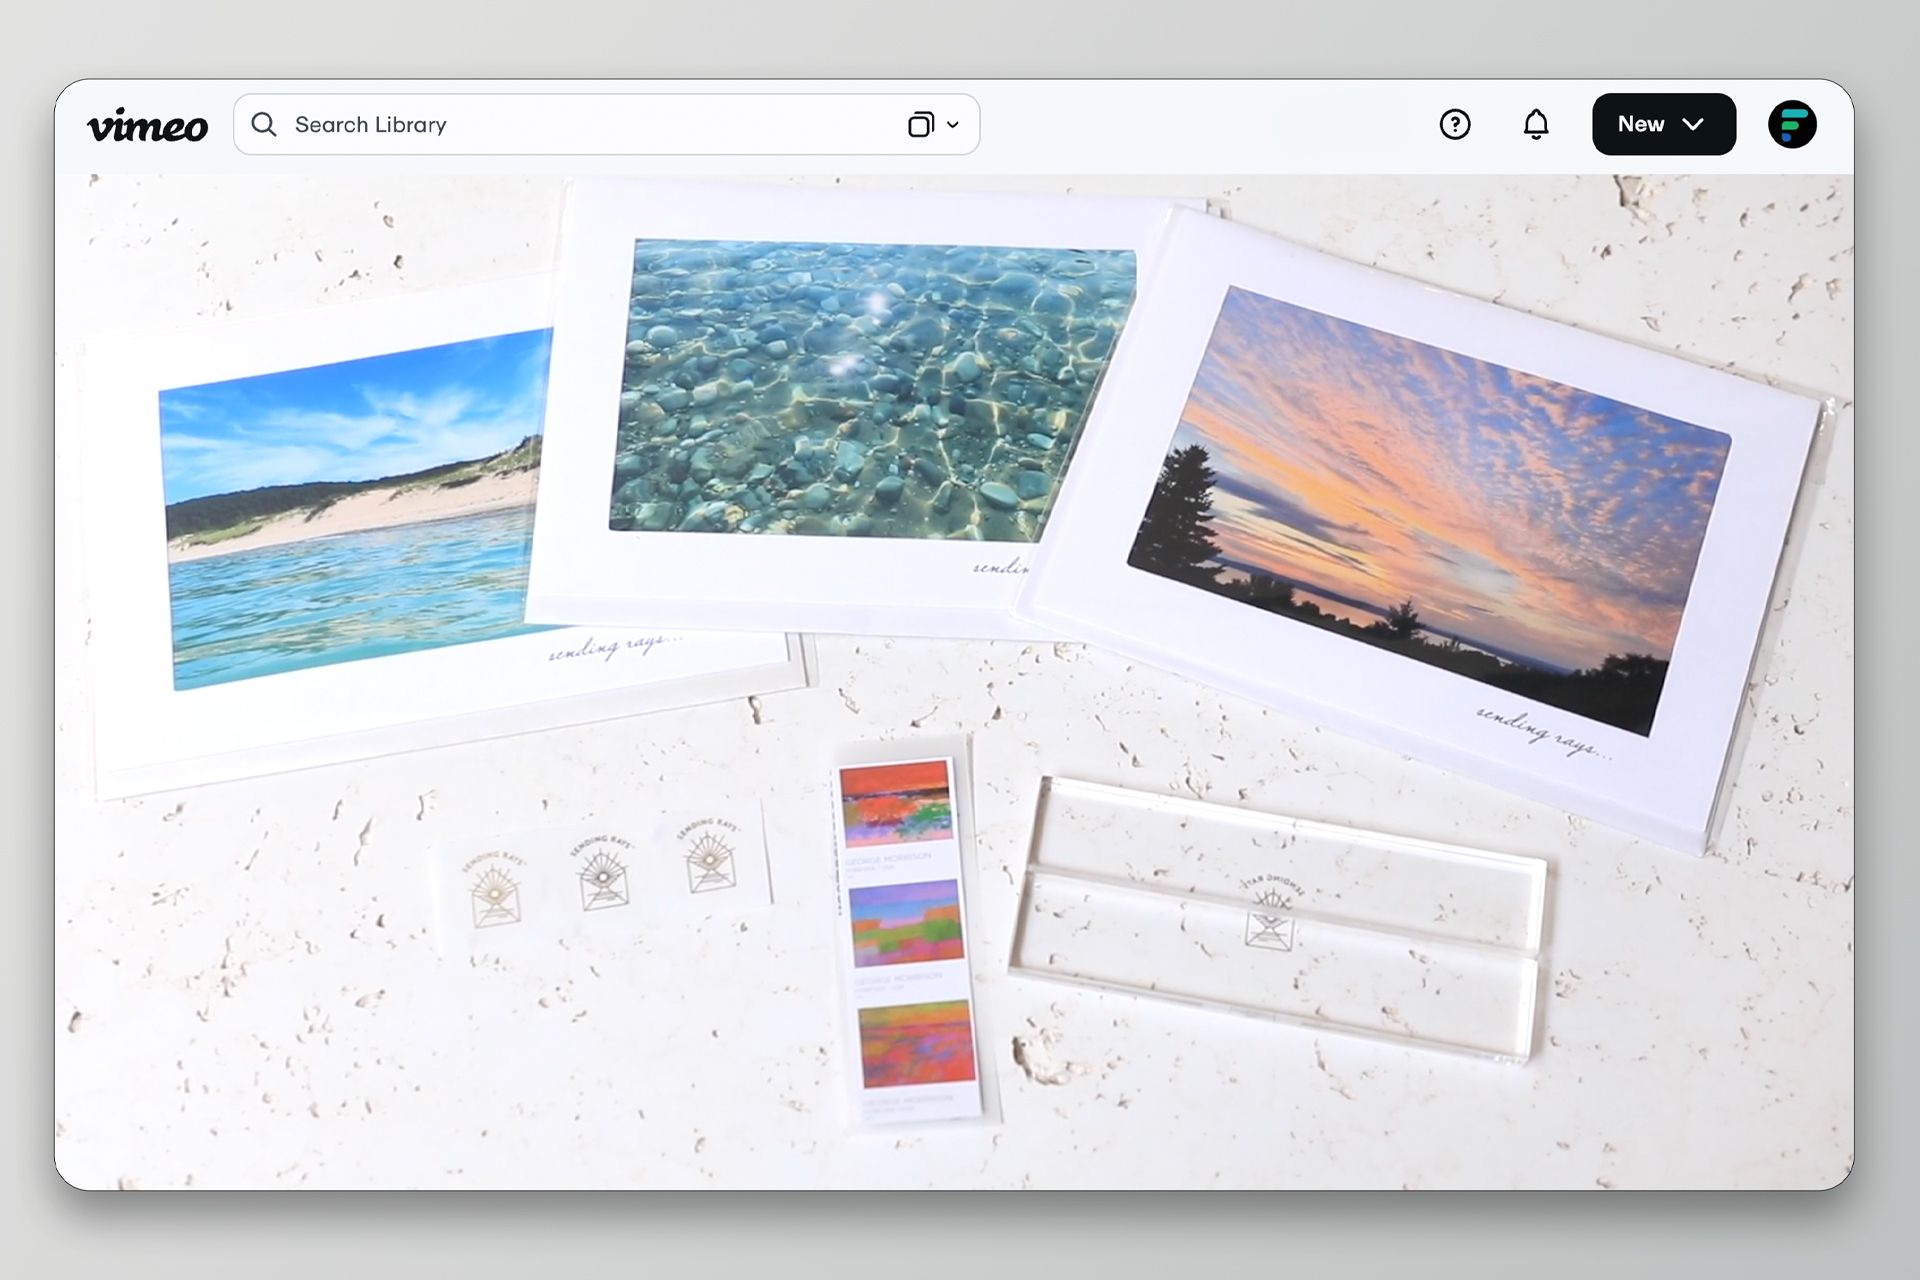Open the New dropdown button
The height and width of the screenshot is (1280, 1920).
point(1664,124)
